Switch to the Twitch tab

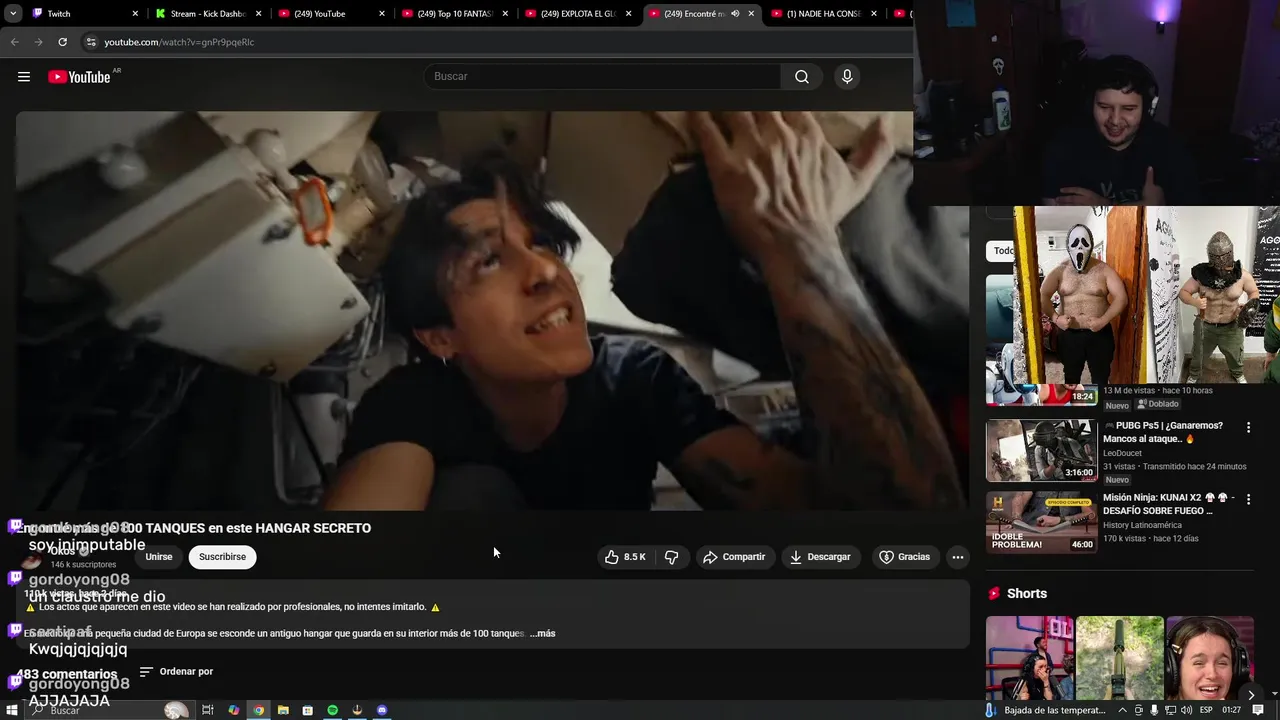click(x=83, y=14)
